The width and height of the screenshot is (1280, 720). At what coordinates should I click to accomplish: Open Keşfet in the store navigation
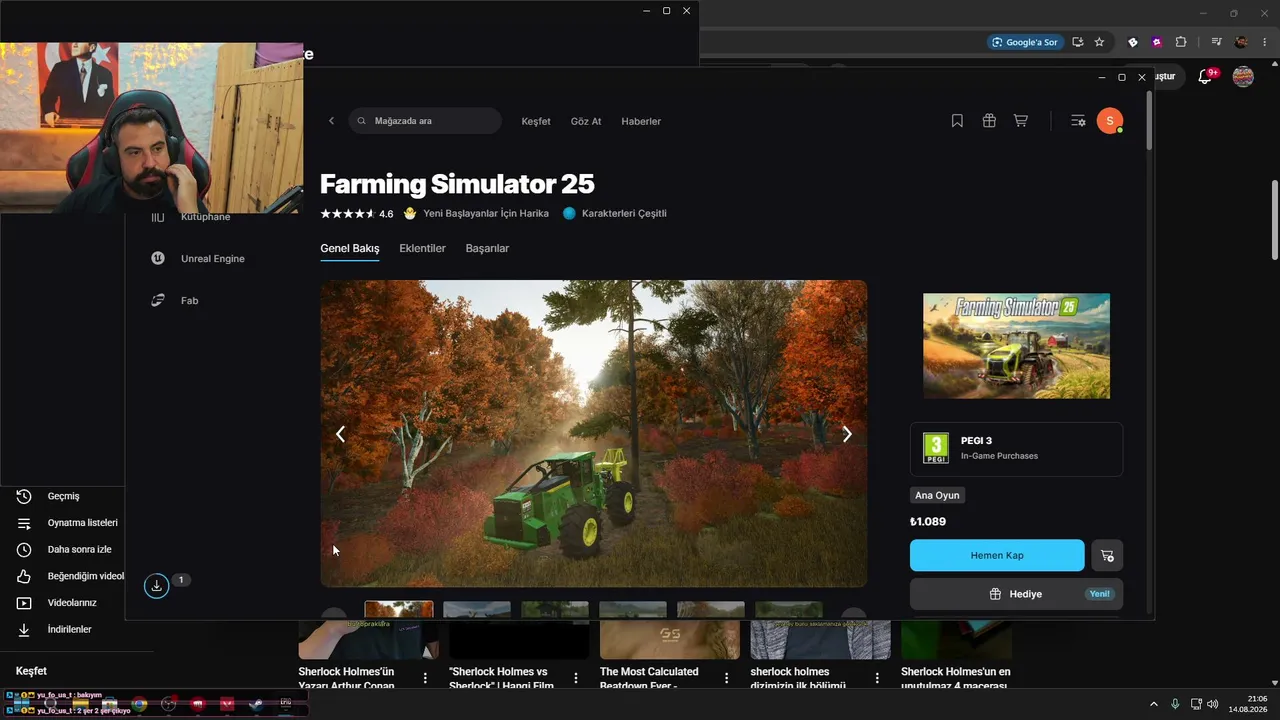[x=536, y=121]
